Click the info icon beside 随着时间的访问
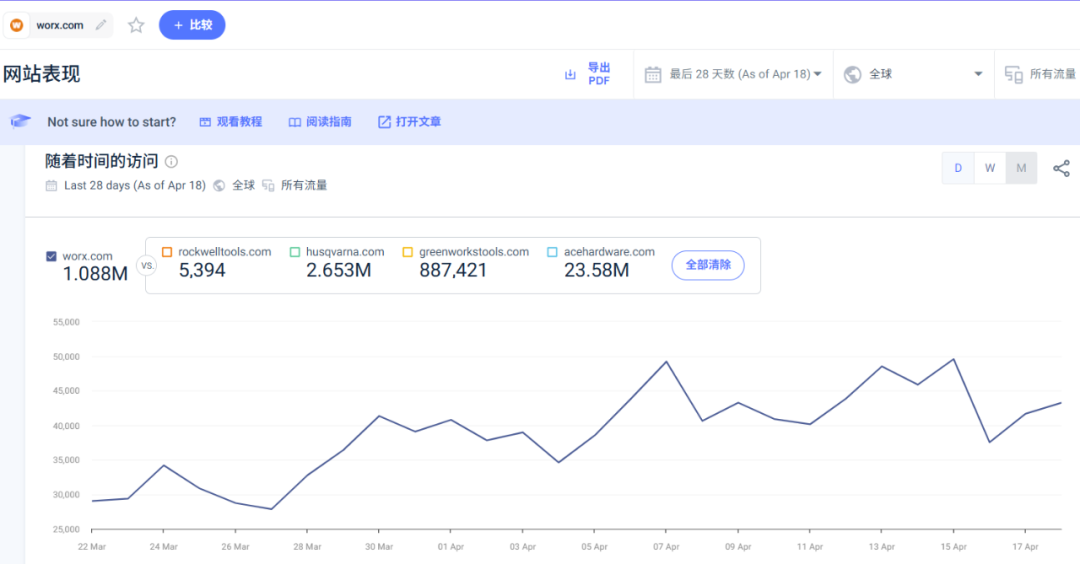 172,162
